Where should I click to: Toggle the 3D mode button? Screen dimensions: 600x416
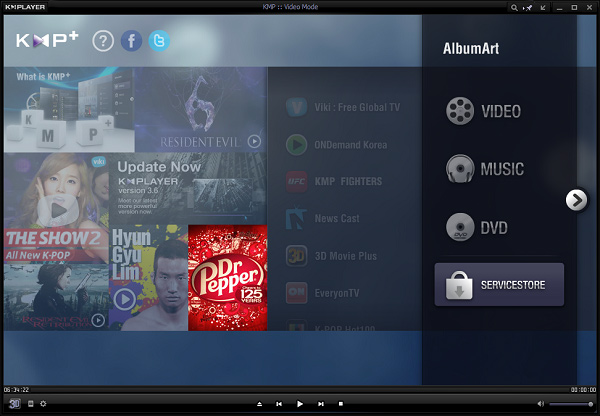(15, 403)
